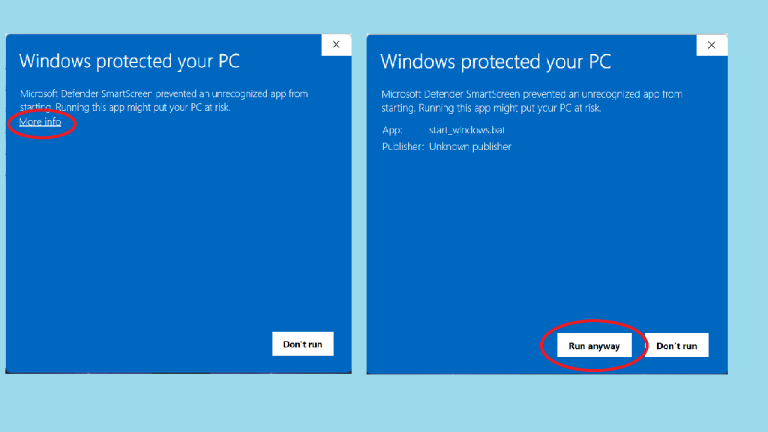Screen dimensions: 768x432
Task: Select the start_windows.bat app name text
Action: [466, 130]
